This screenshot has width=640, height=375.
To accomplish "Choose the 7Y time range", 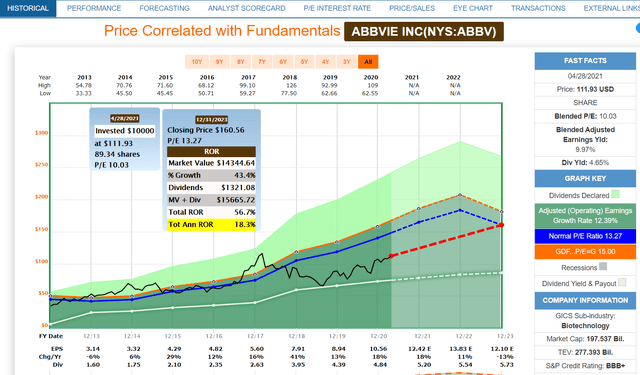I will pos(262,62).
